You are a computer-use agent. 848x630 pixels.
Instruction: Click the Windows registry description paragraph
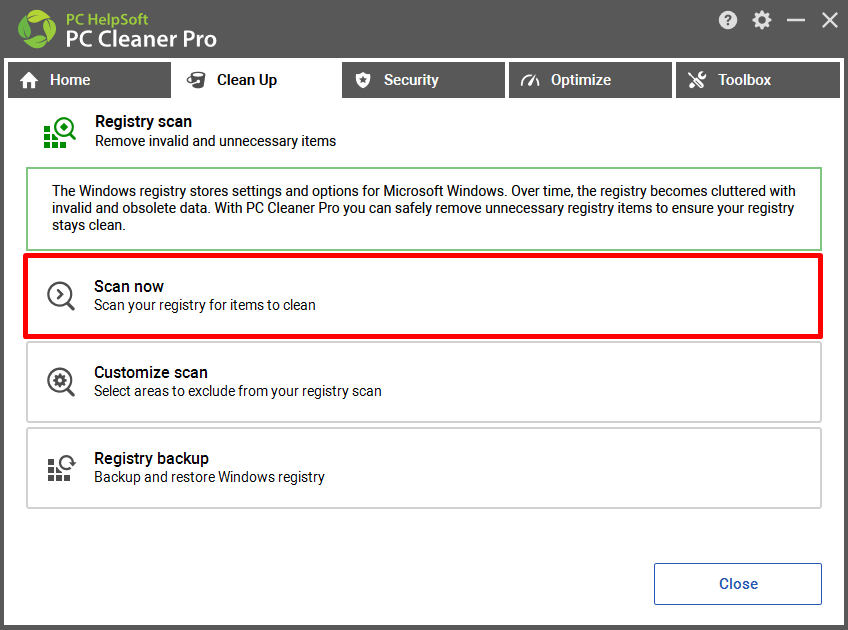click(423, 208)
